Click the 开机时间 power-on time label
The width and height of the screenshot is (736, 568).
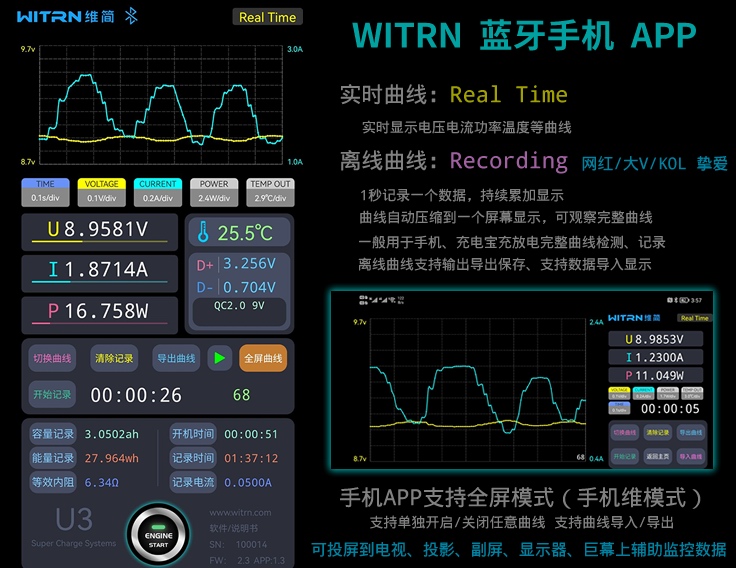coord(193,434)
